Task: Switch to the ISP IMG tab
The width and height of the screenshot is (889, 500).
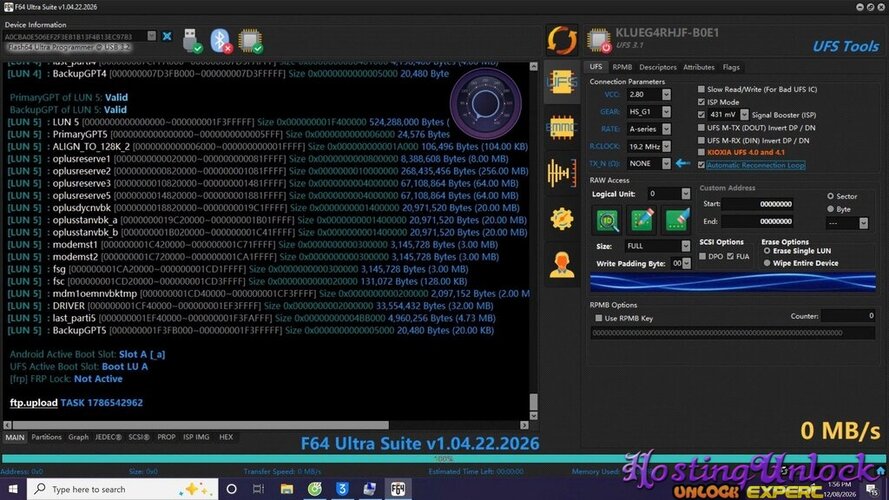Action: (196, 437)
